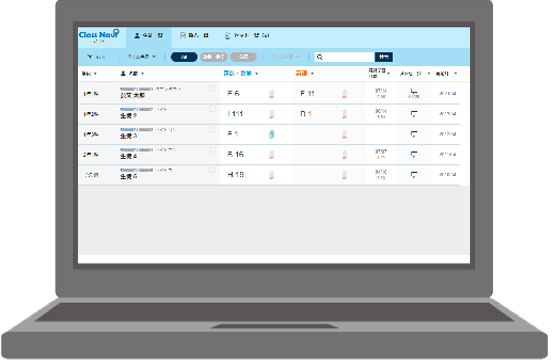The width and height of the screenshot is (552, 360).
Task: Switch to the first tab with the person icon
Action: click(149, 36)
